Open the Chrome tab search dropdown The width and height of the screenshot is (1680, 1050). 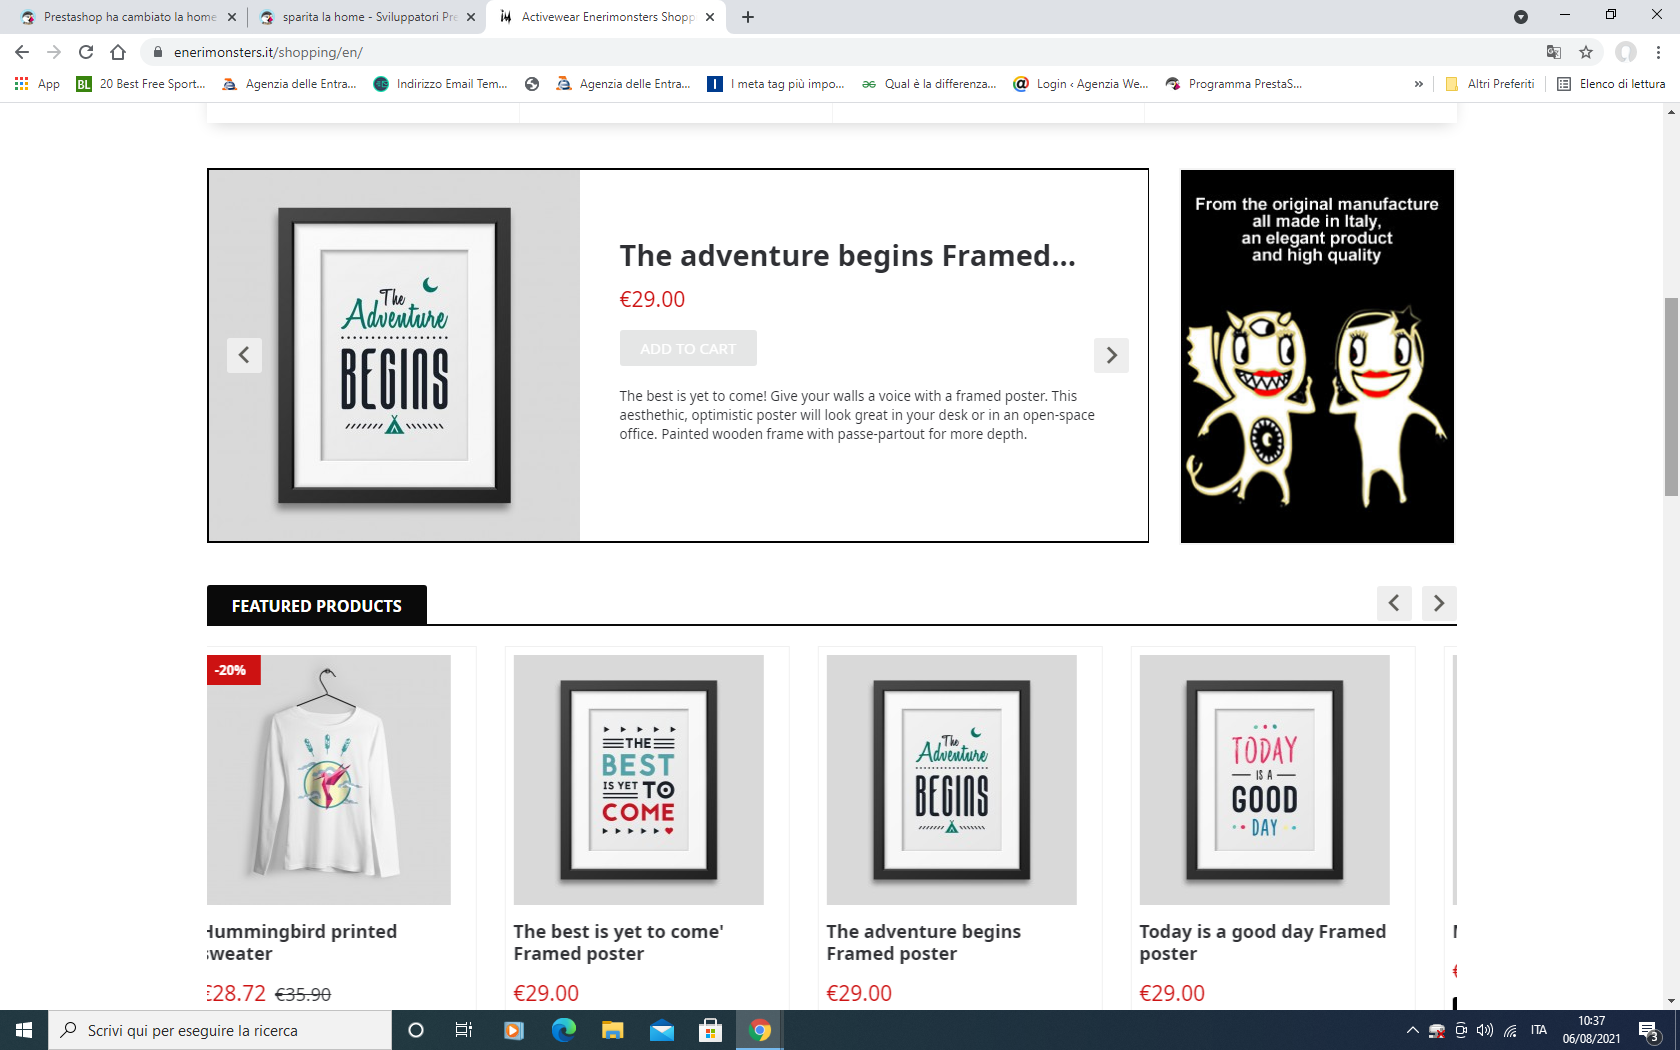click(x=1520, y=17)
